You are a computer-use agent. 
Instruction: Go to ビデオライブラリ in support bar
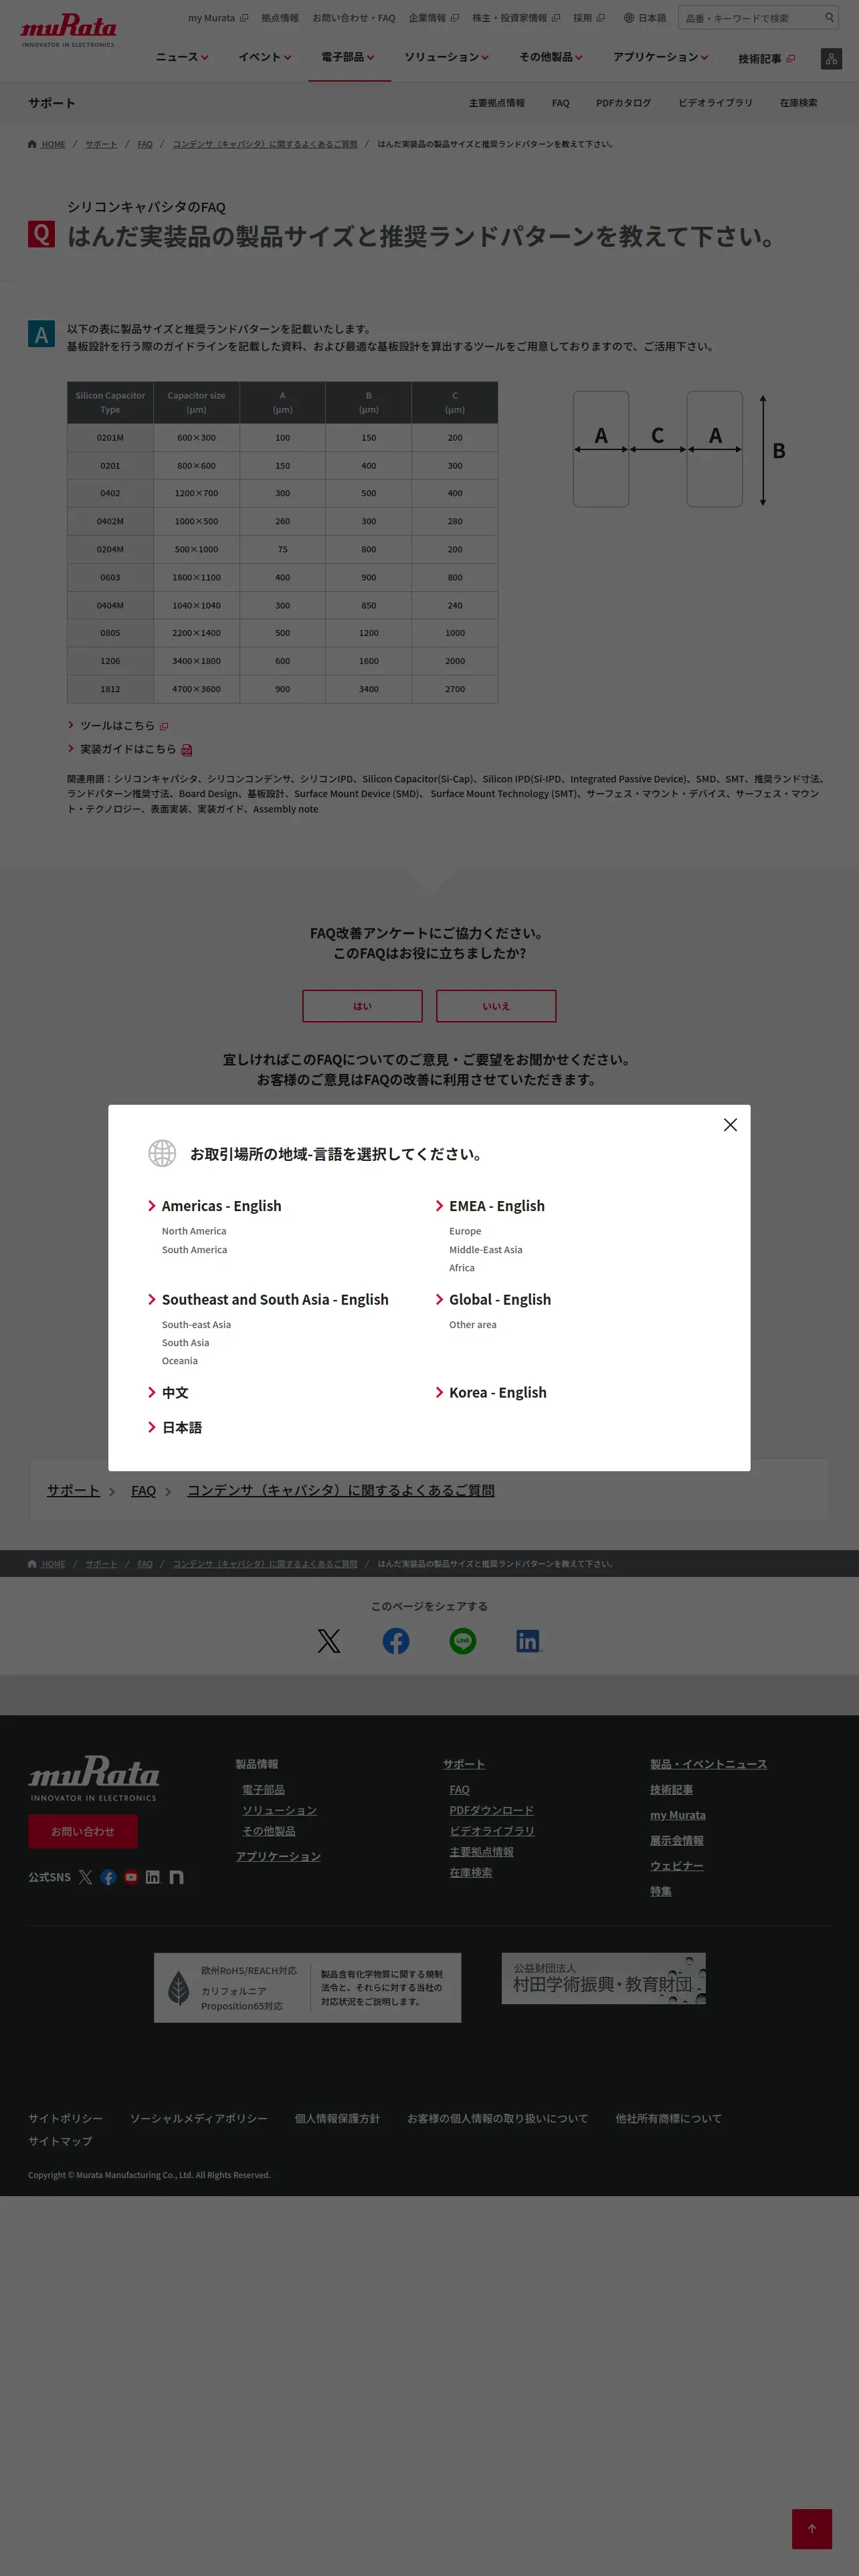715,103
